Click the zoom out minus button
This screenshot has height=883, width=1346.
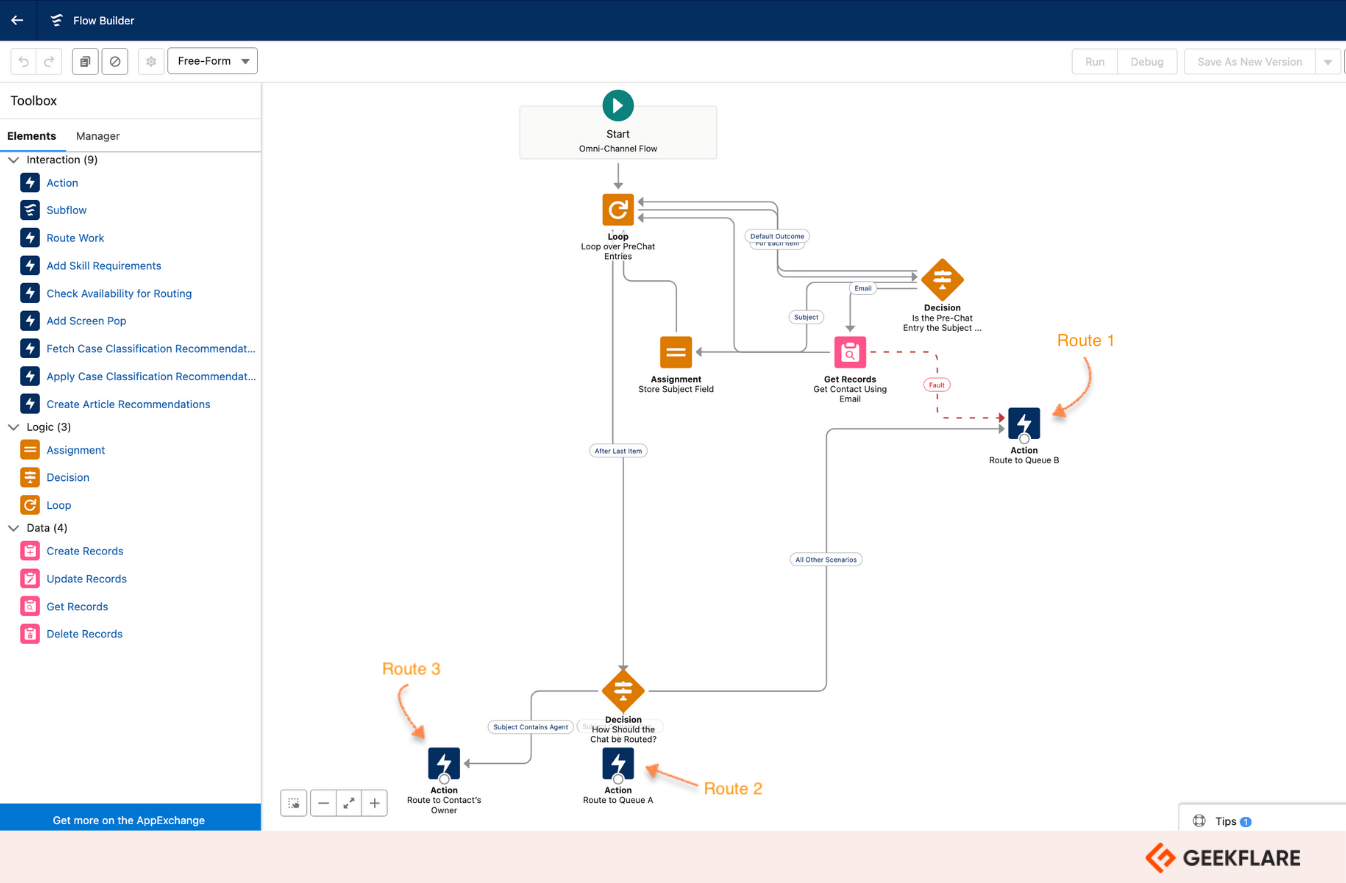point(323,803)
